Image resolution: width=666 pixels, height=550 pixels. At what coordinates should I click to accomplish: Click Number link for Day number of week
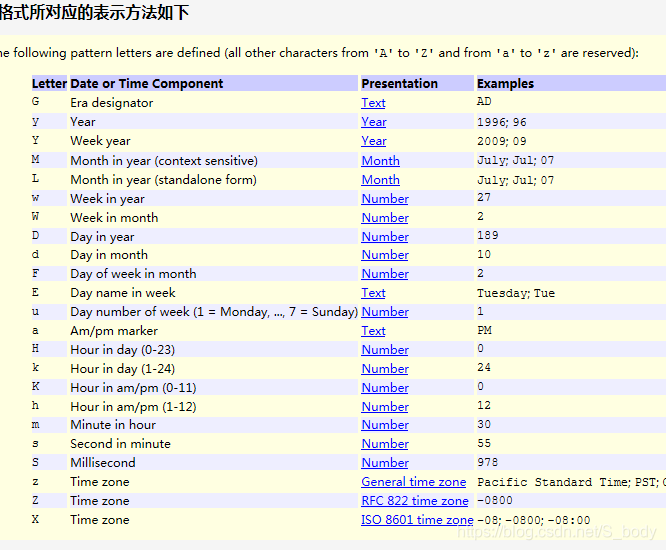[385, 312]
